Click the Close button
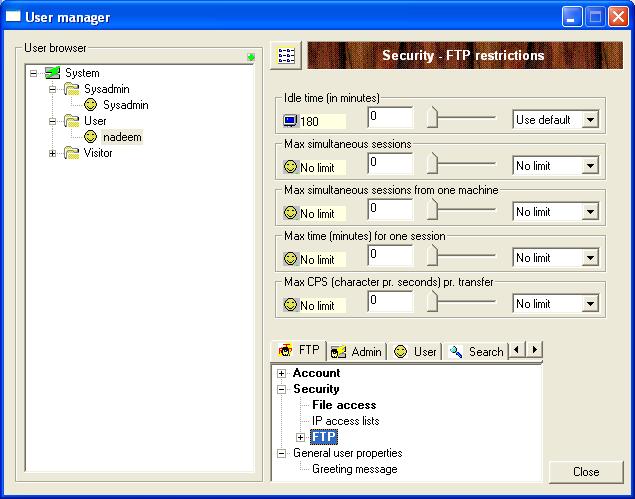This screenshot has width=635, height=499. (586, 471)
